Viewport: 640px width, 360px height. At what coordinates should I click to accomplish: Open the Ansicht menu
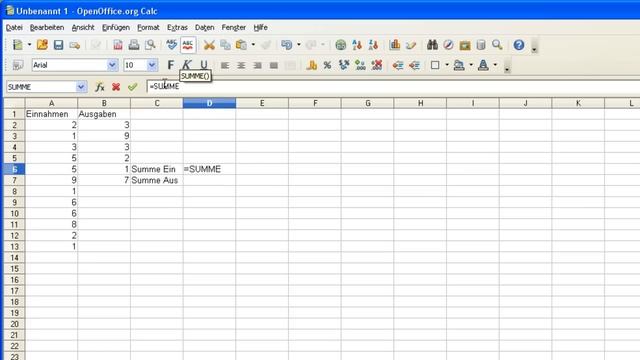pos(83,27)
